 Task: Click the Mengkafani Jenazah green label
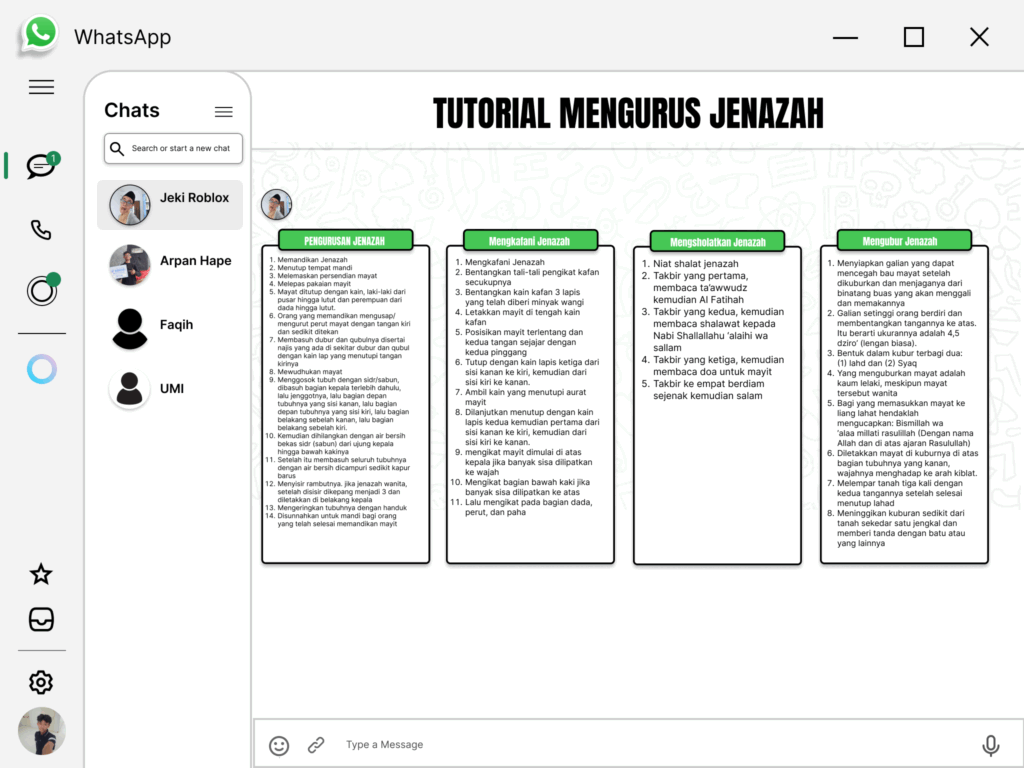[x=529, y=241]
